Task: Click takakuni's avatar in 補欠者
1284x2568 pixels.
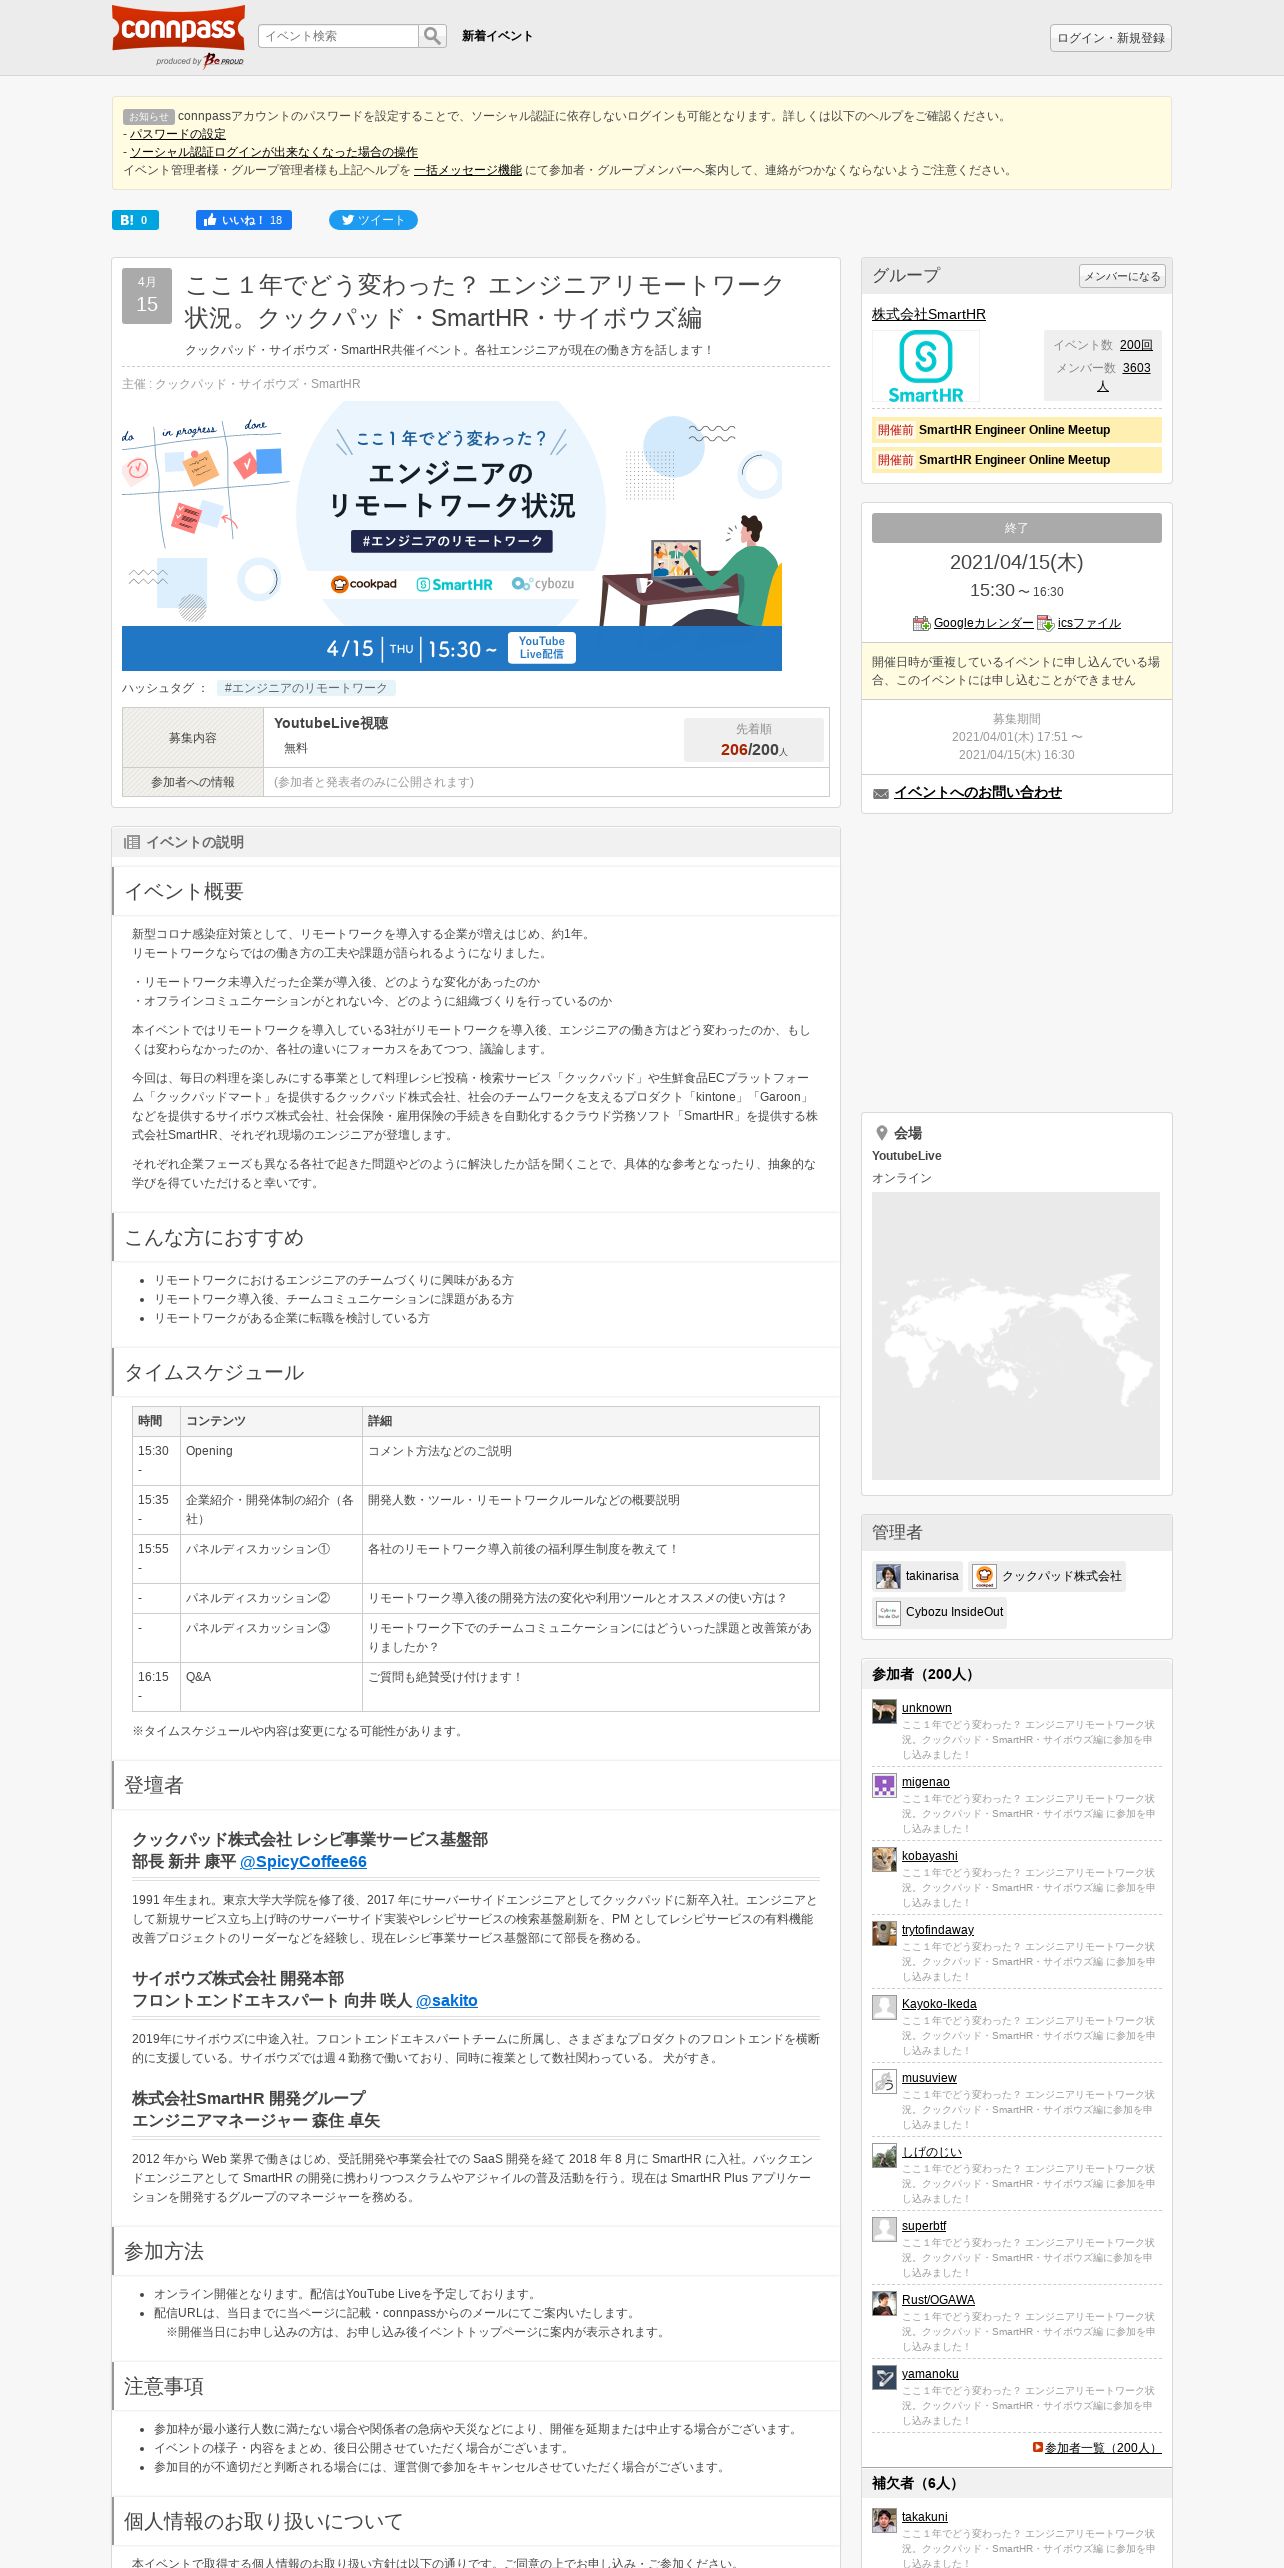Action: tap(884, 2520)
